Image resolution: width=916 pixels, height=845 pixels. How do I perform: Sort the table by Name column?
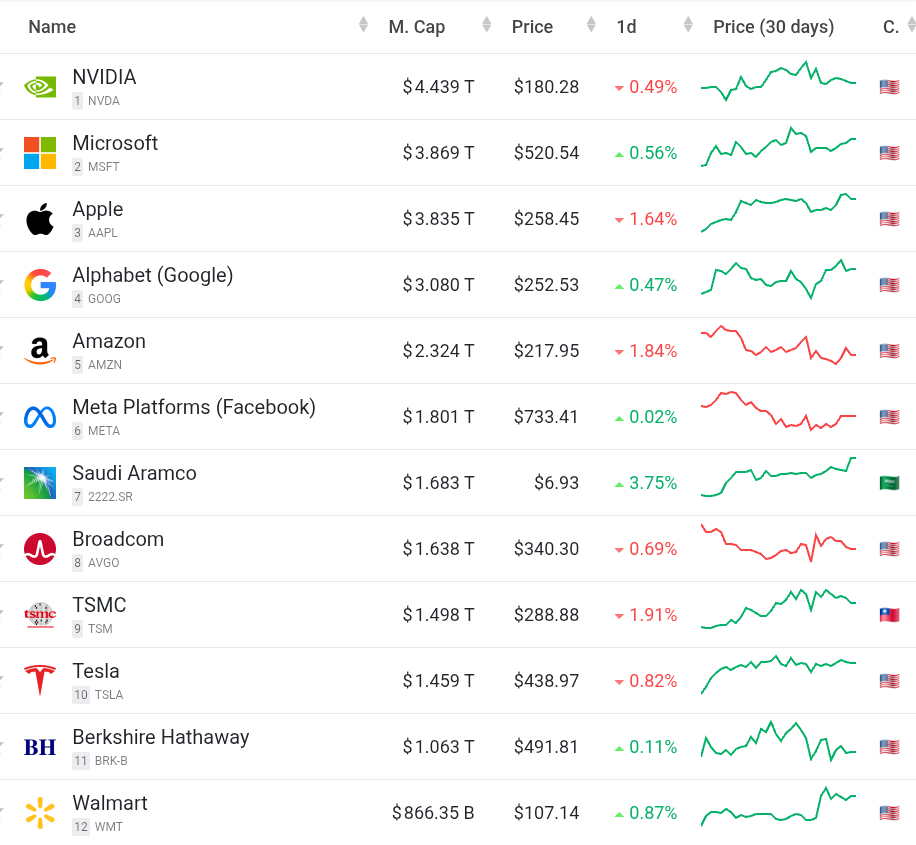pyautogui.click(x=52, y=27)
